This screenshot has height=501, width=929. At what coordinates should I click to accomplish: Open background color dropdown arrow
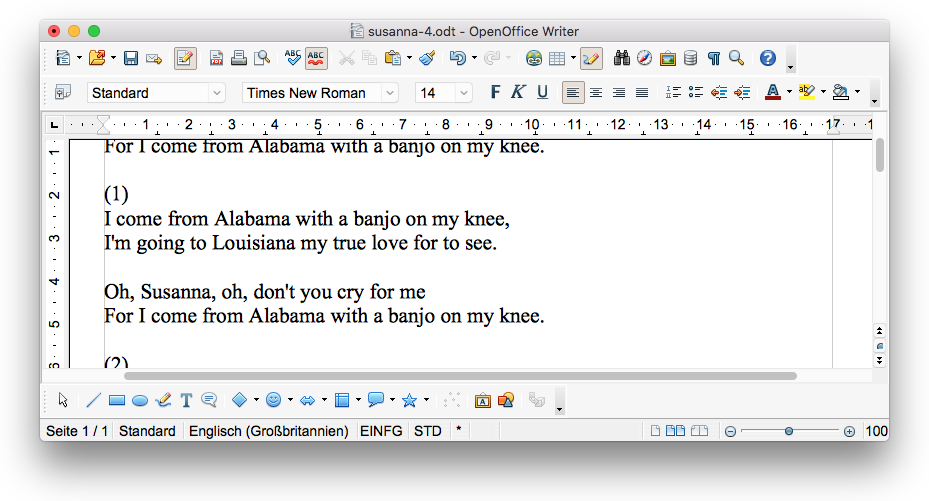click(x=858, y=92)
